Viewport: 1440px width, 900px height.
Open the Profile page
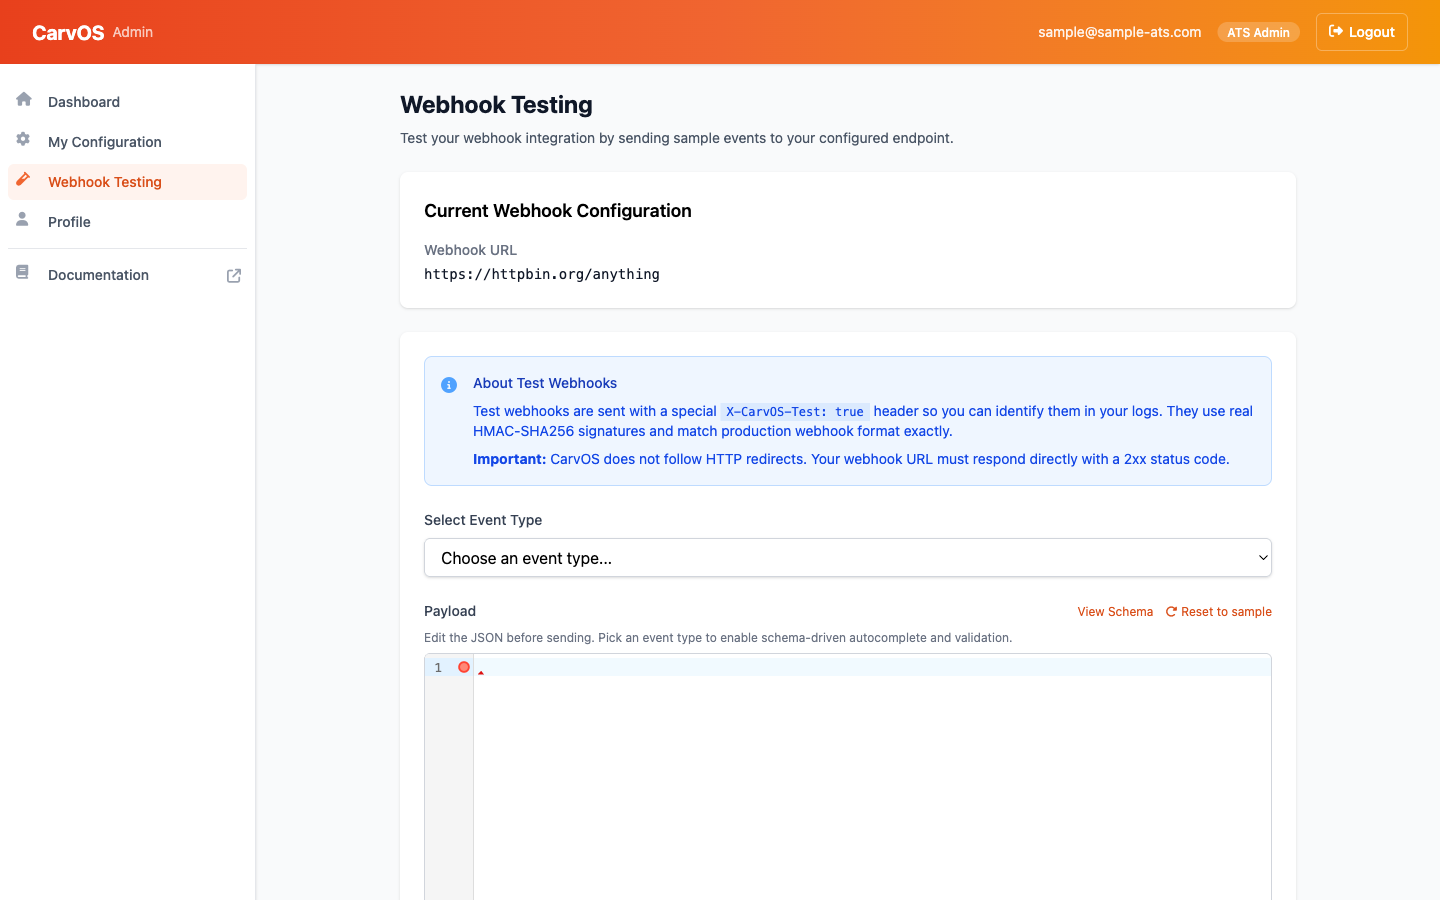[x=127, y=222]
